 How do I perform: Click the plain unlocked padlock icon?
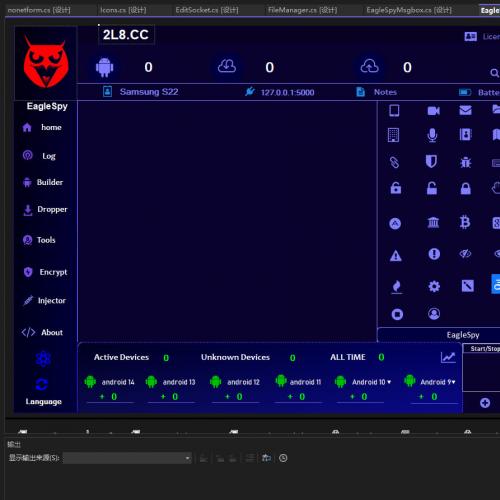[432, 188]
